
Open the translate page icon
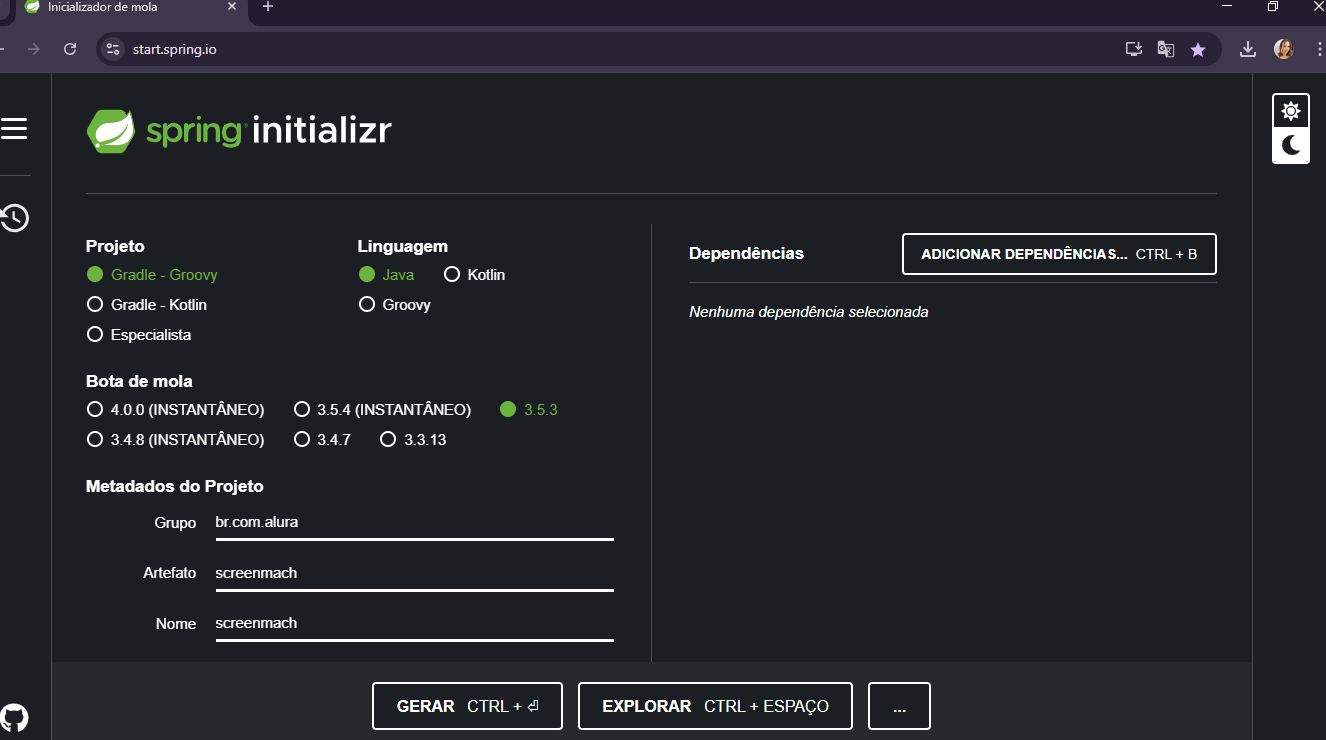click(1165, 49)
